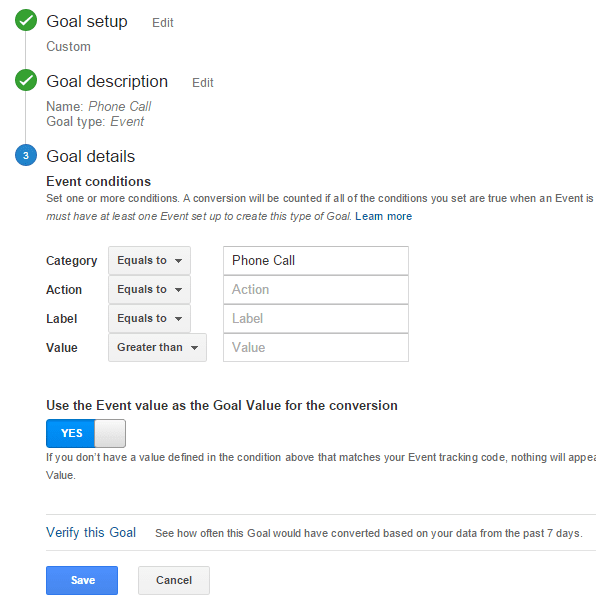The image size is (596, 603).
Task: Click the Category field containing Phone Call
Action: (316, 261)
